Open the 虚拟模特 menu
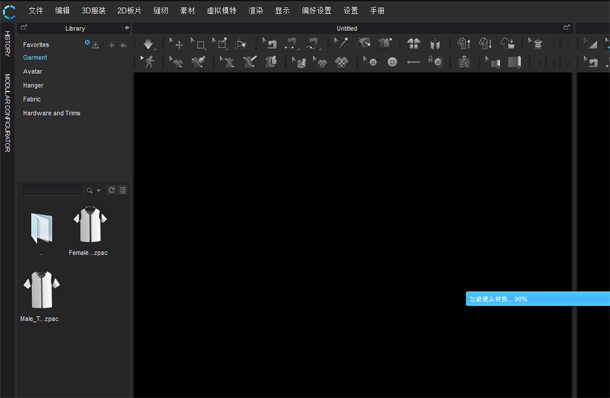Screen dimensions: 610x398 click(x=221, y=11)
